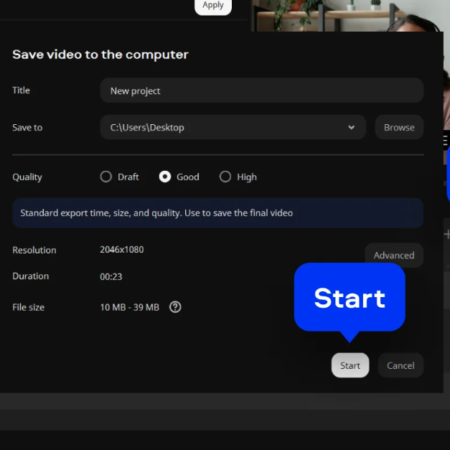
Task: Edit the Title field 'New project'
Action: (262, 90)
